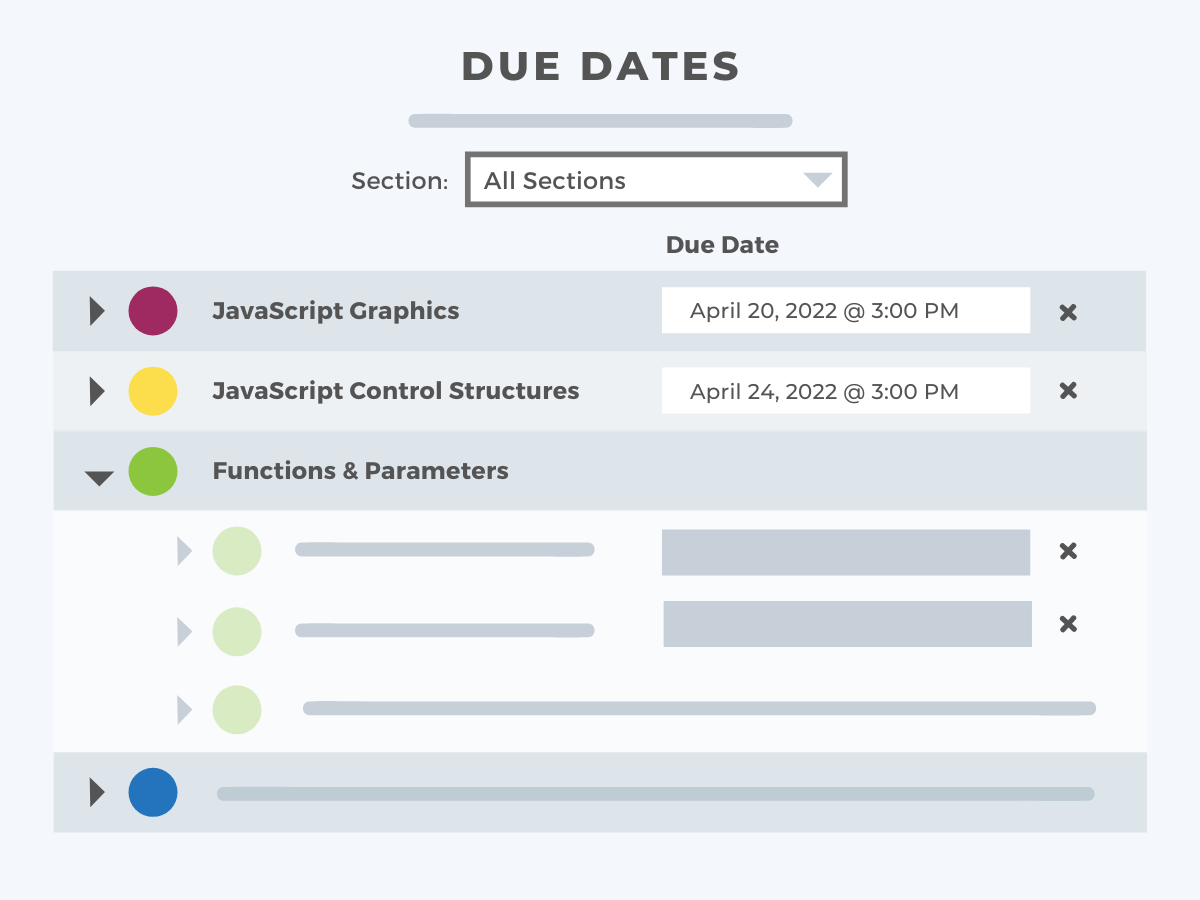This screenshot has height=900, width=1200.
Task: Expand the third light green sub-item arrow
Action: [184, 710]
